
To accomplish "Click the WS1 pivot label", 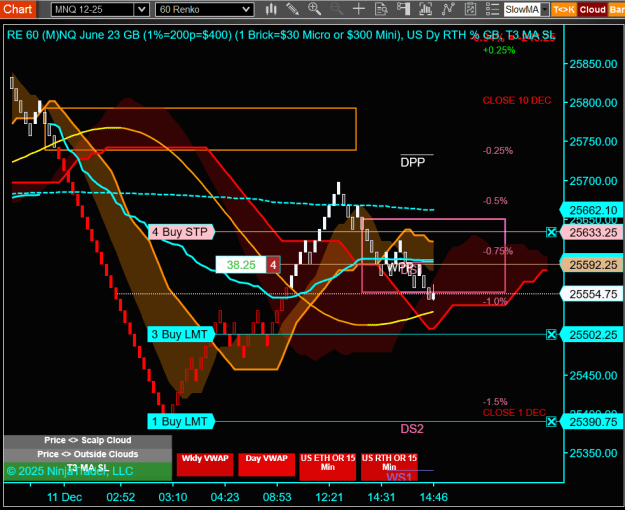I will [399, 477].
